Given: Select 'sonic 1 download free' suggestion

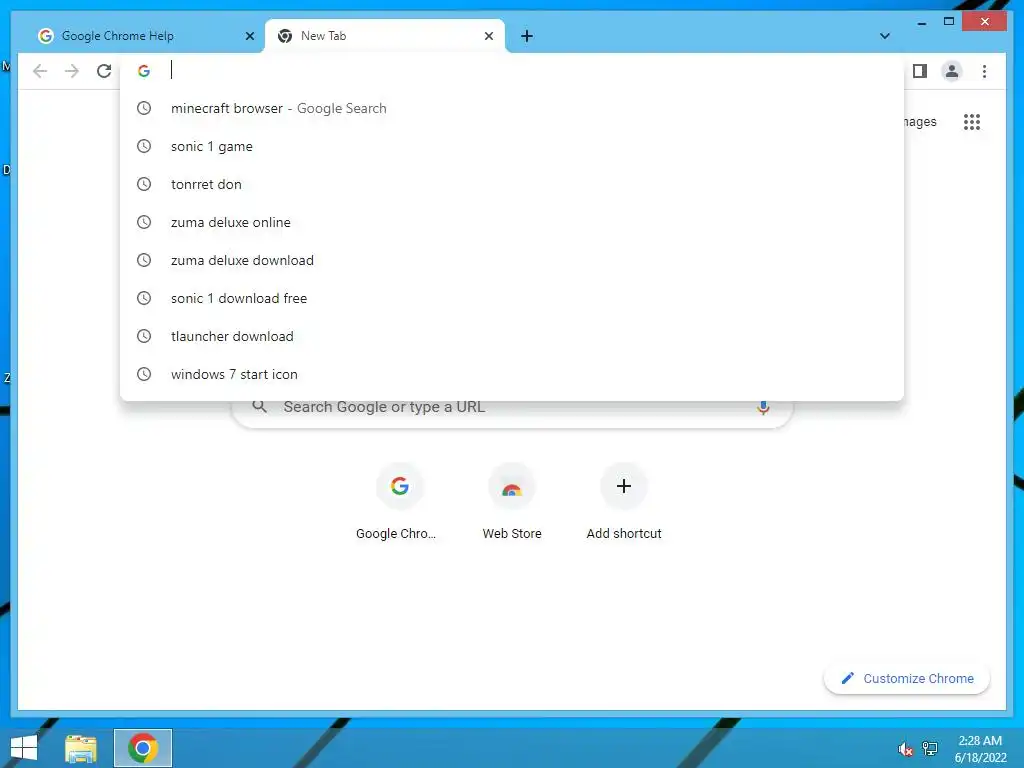Looking at the screenshot, I should (x=512, y=298).
